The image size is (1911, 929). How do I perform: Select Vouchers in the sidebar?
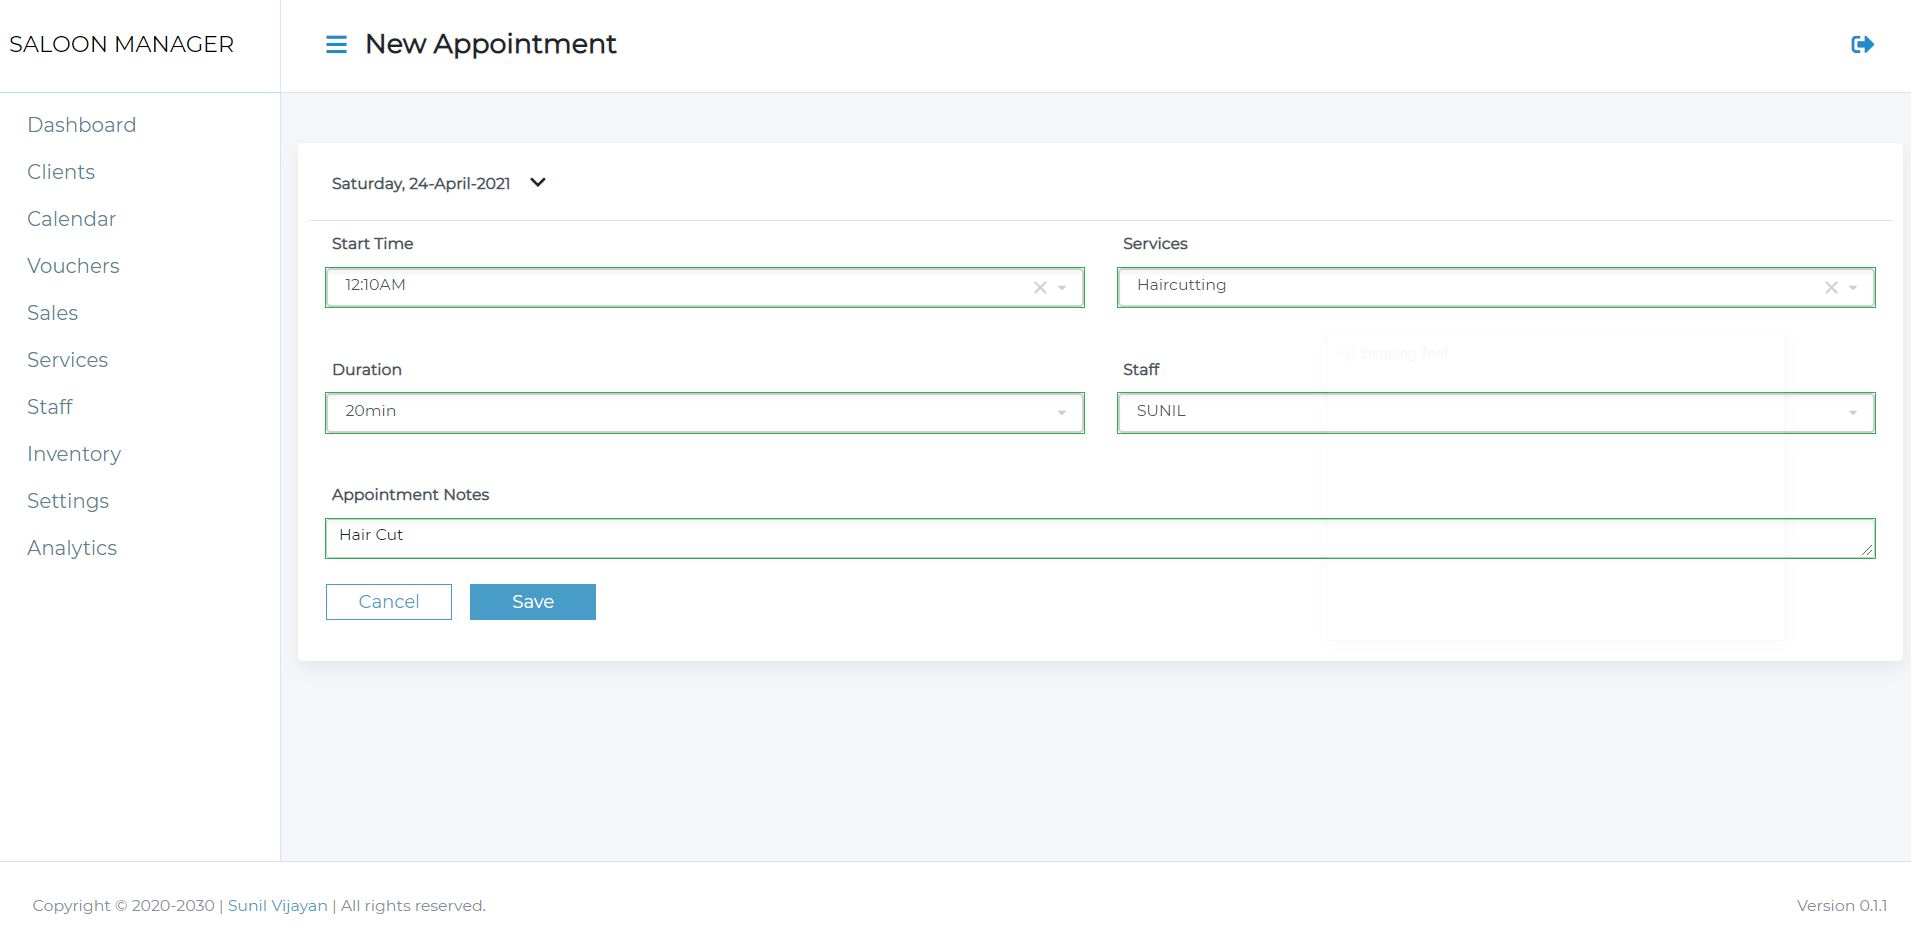coord(73,266)
